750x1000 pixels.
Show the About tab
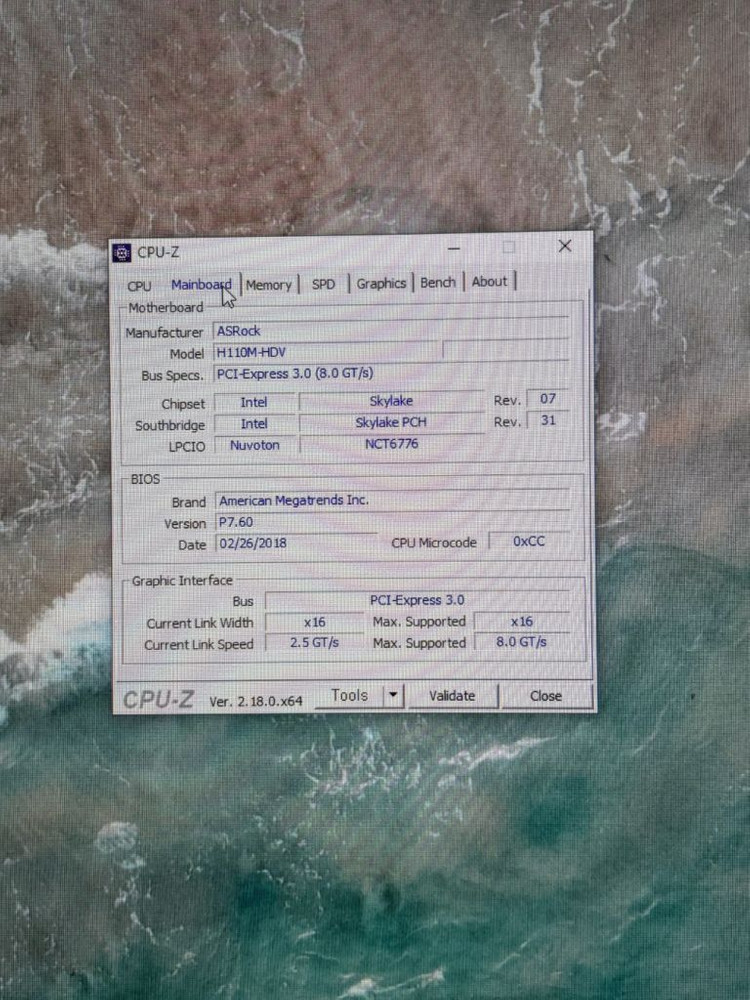click(489, 282)
